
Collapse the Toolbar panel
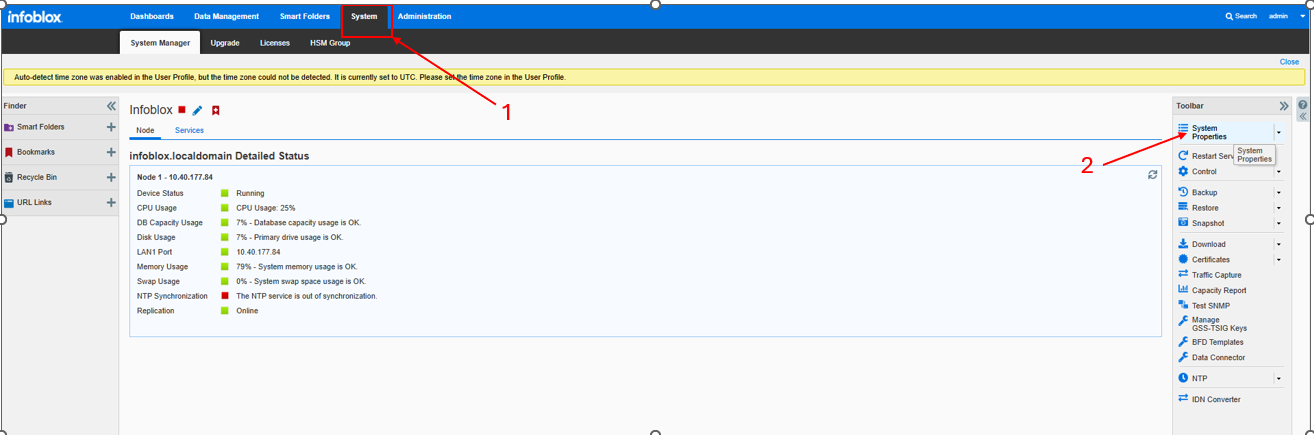[1284, 106]
